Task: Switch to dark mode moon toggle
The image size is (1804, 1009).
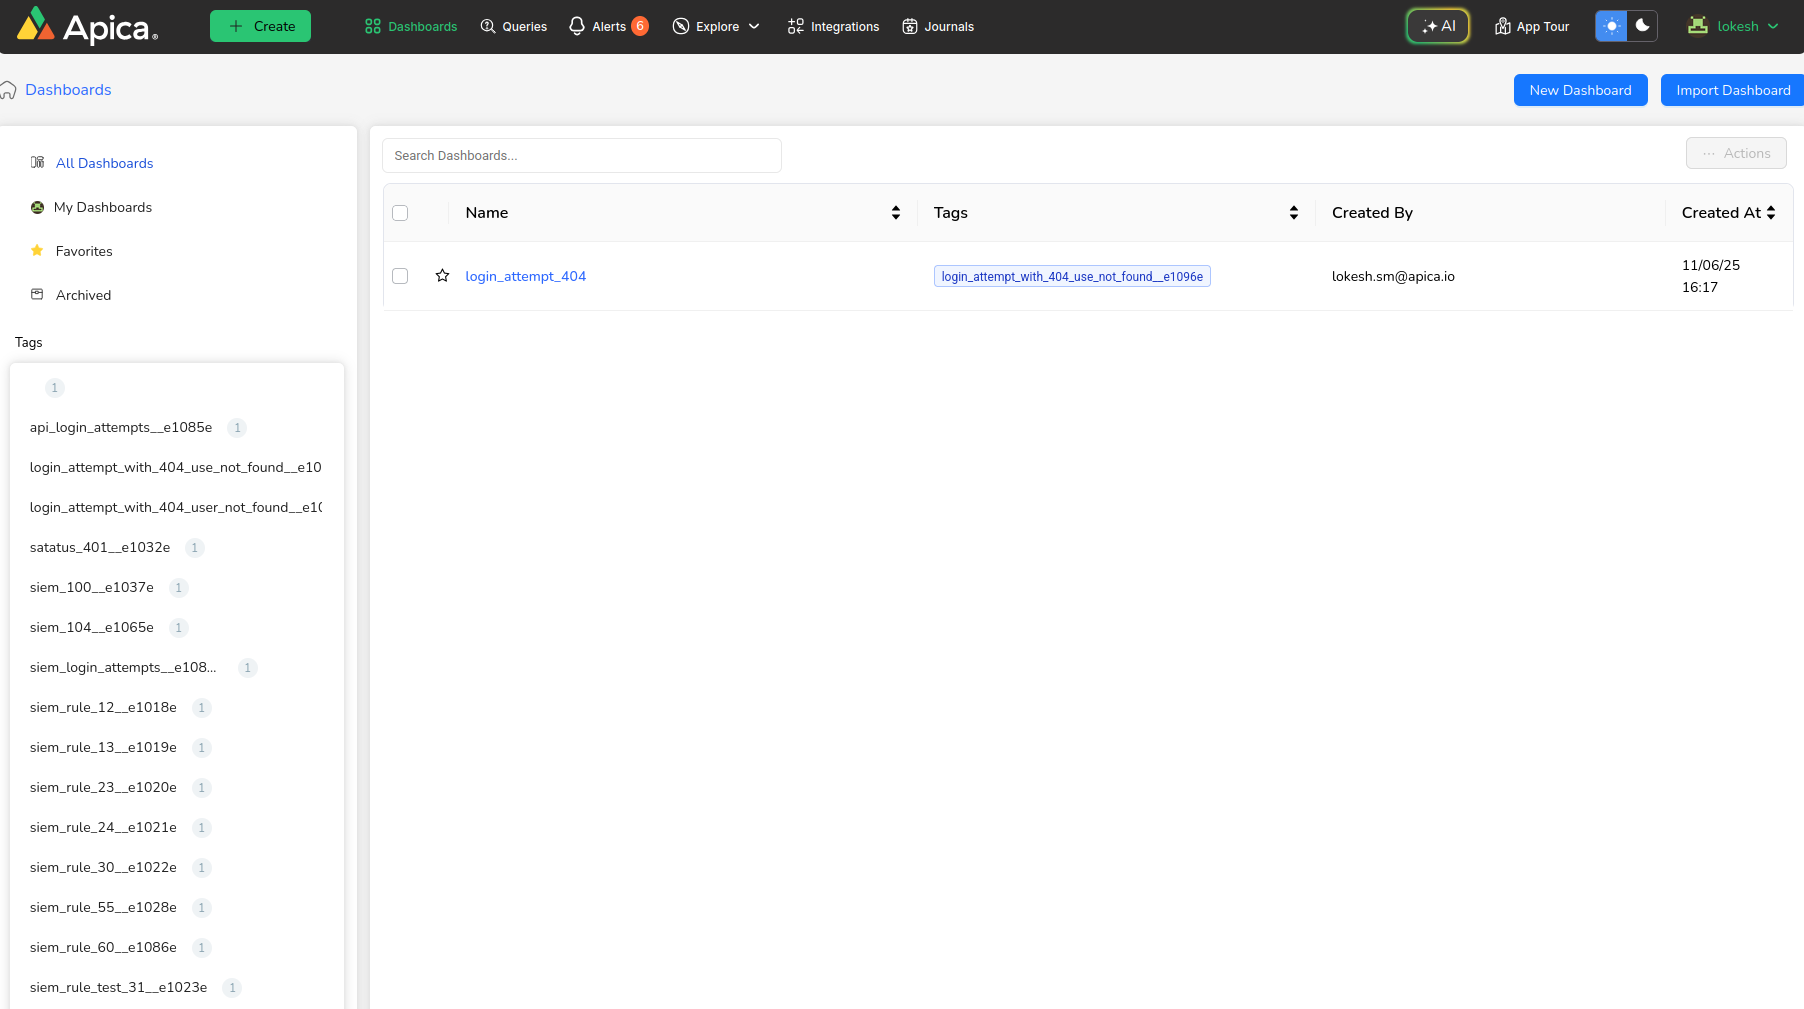Action: (x=1641, y=26)
